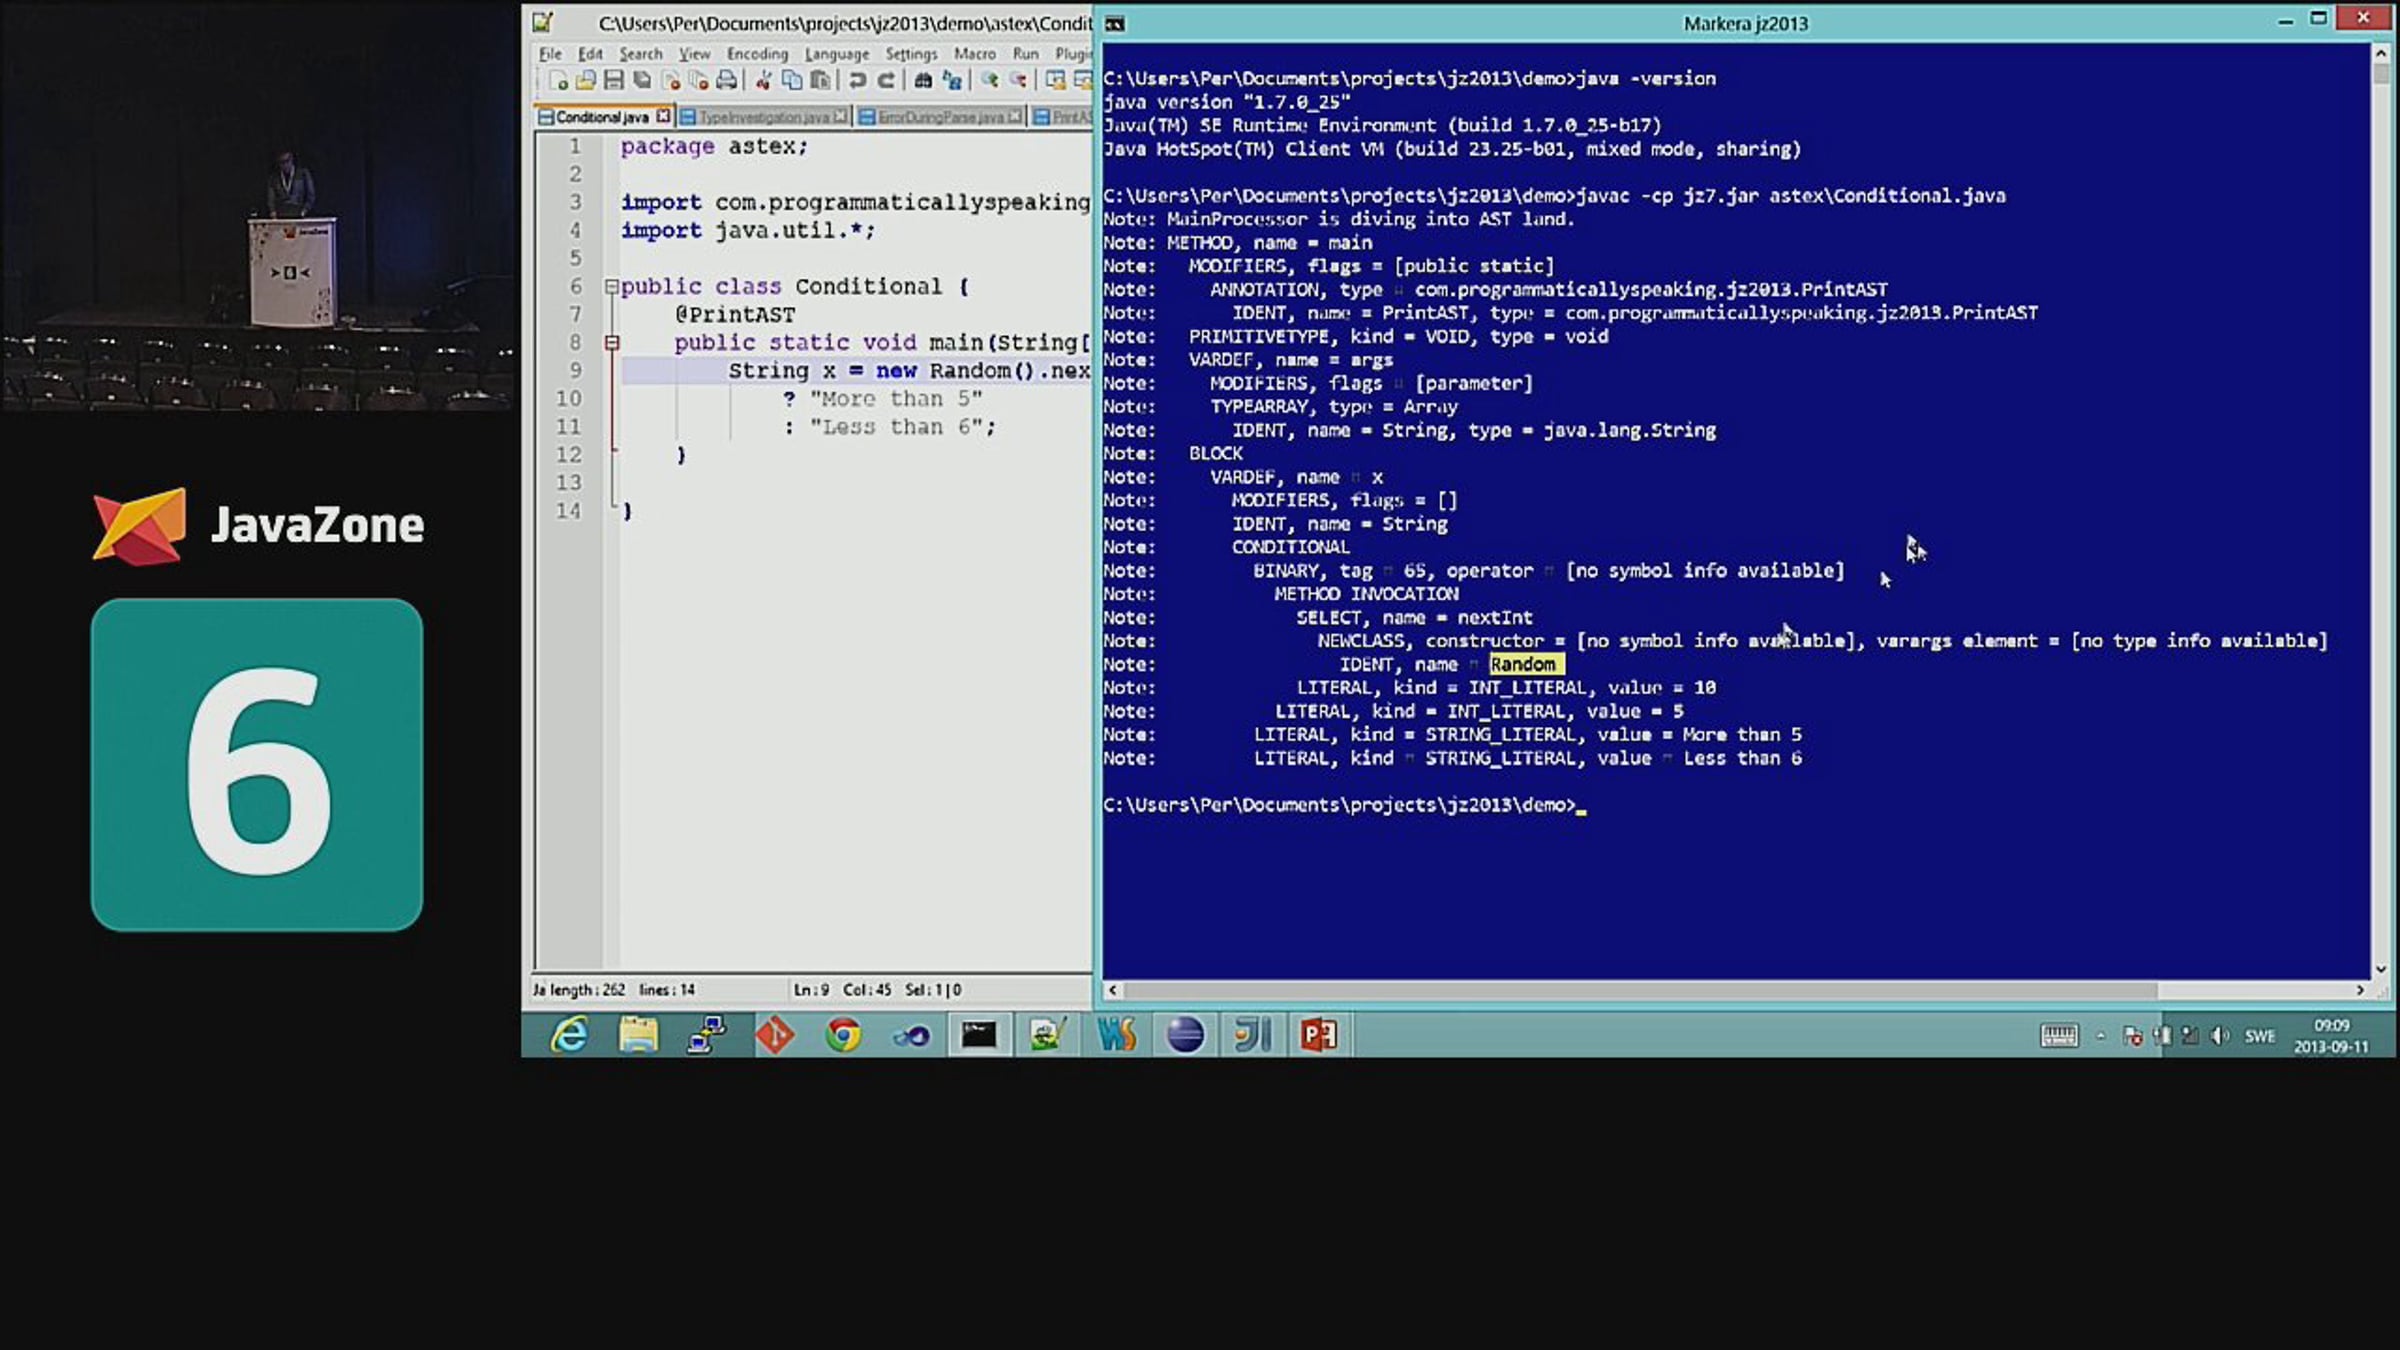Open the Git application on the taskbar
The width and height of the screenshot is (2400, 1350).
click(x=775, y=1035)
